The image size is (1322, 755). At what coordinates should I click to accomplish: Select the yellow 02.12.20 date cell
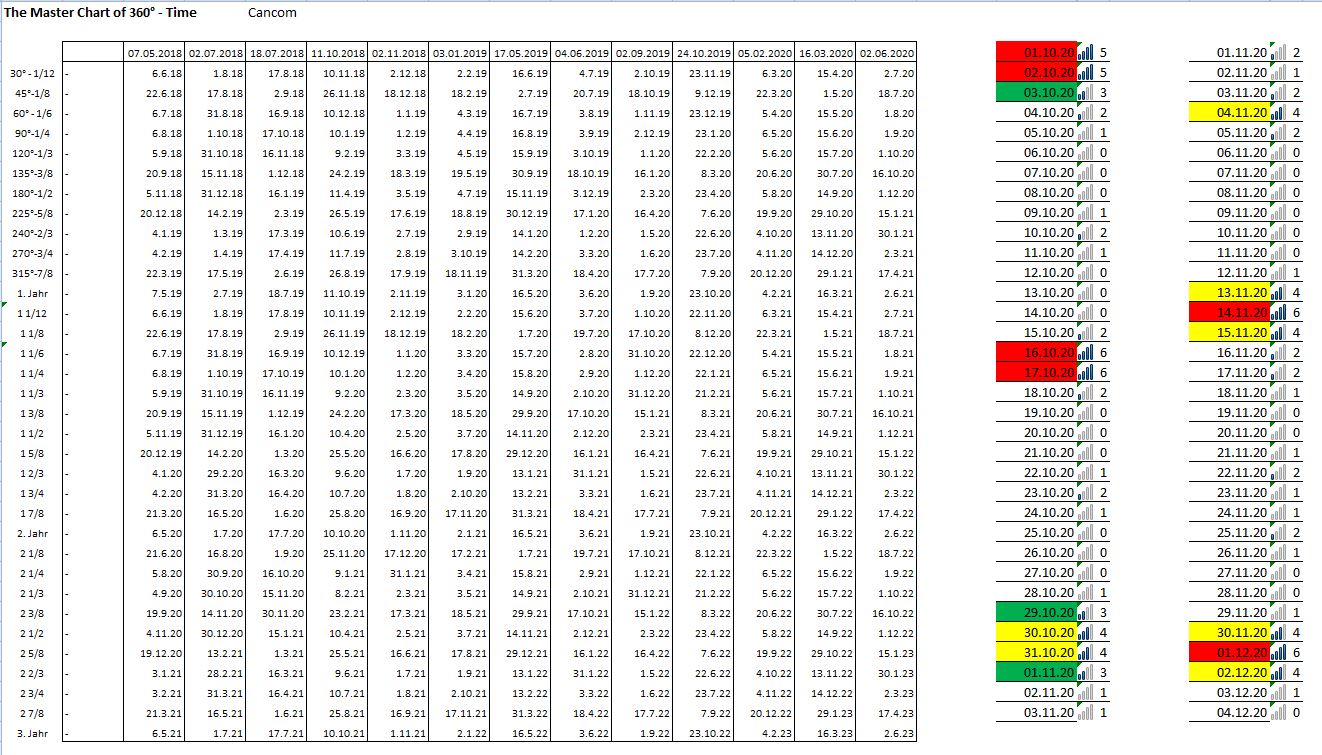click(1230, 673)
